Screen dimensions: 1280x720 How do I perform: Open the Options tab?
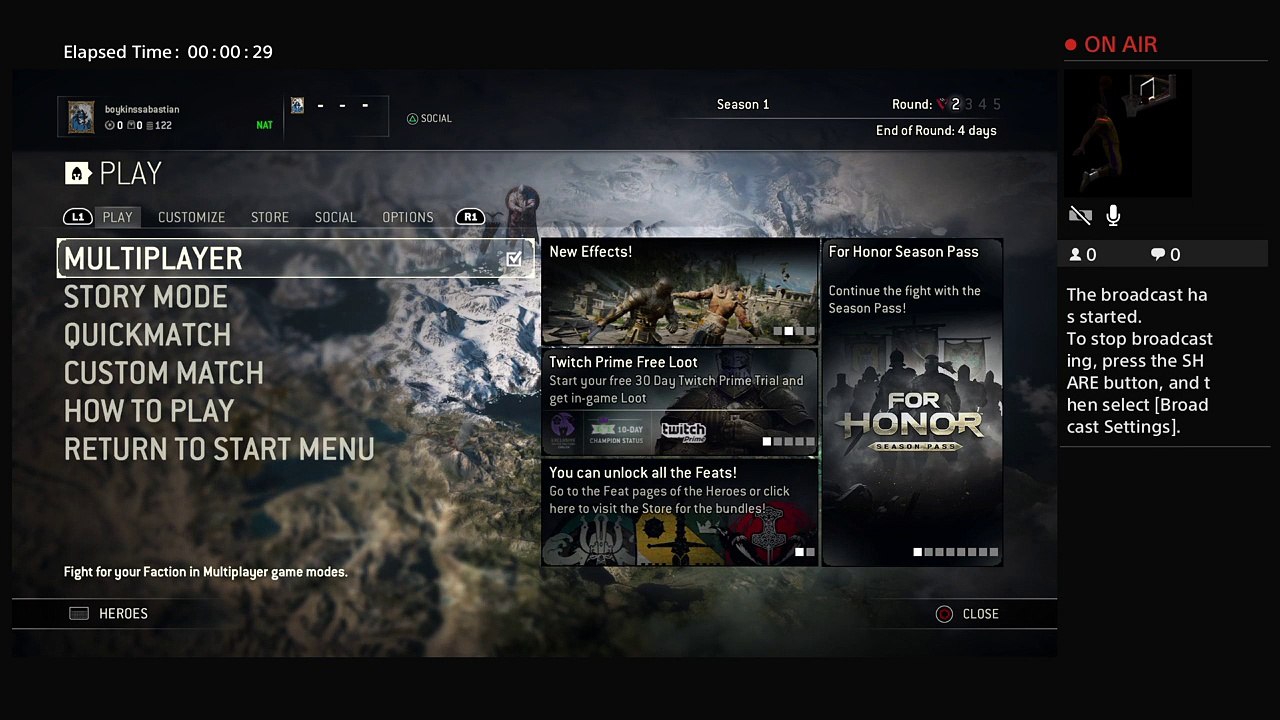(408, 217)
